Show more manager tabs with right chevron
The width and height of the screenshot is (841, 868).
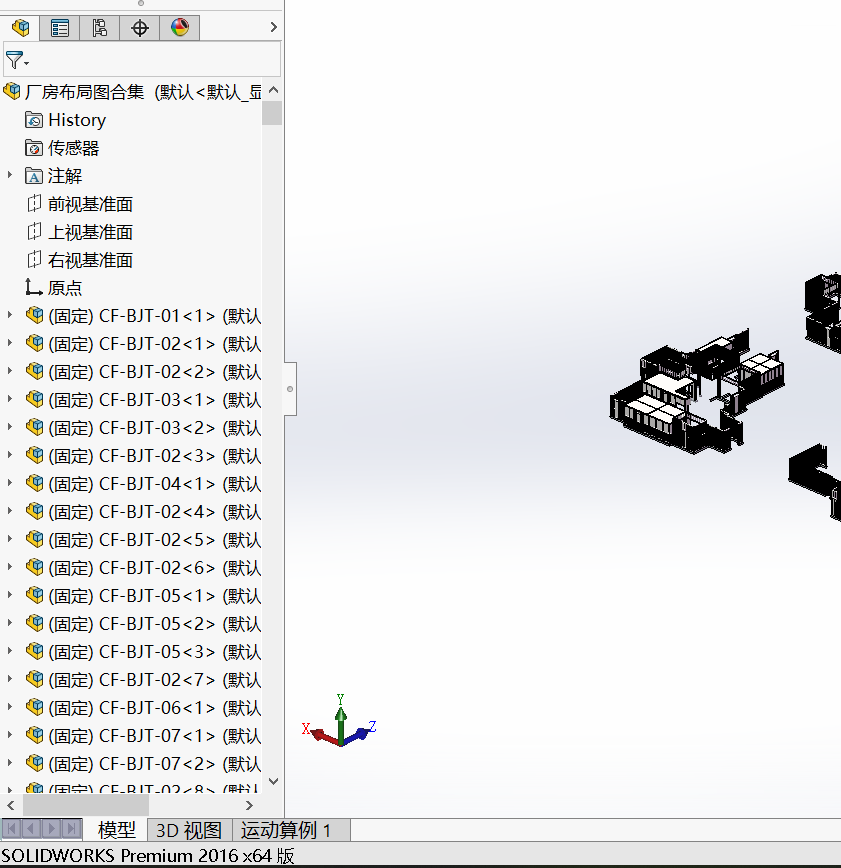(273, 28)
